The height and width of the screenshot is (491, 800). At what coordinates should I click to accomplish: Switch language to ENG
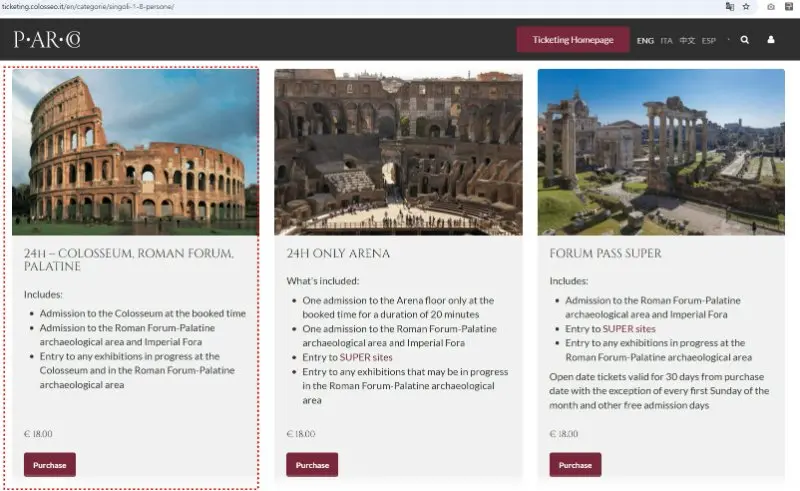tap(645, 40)
